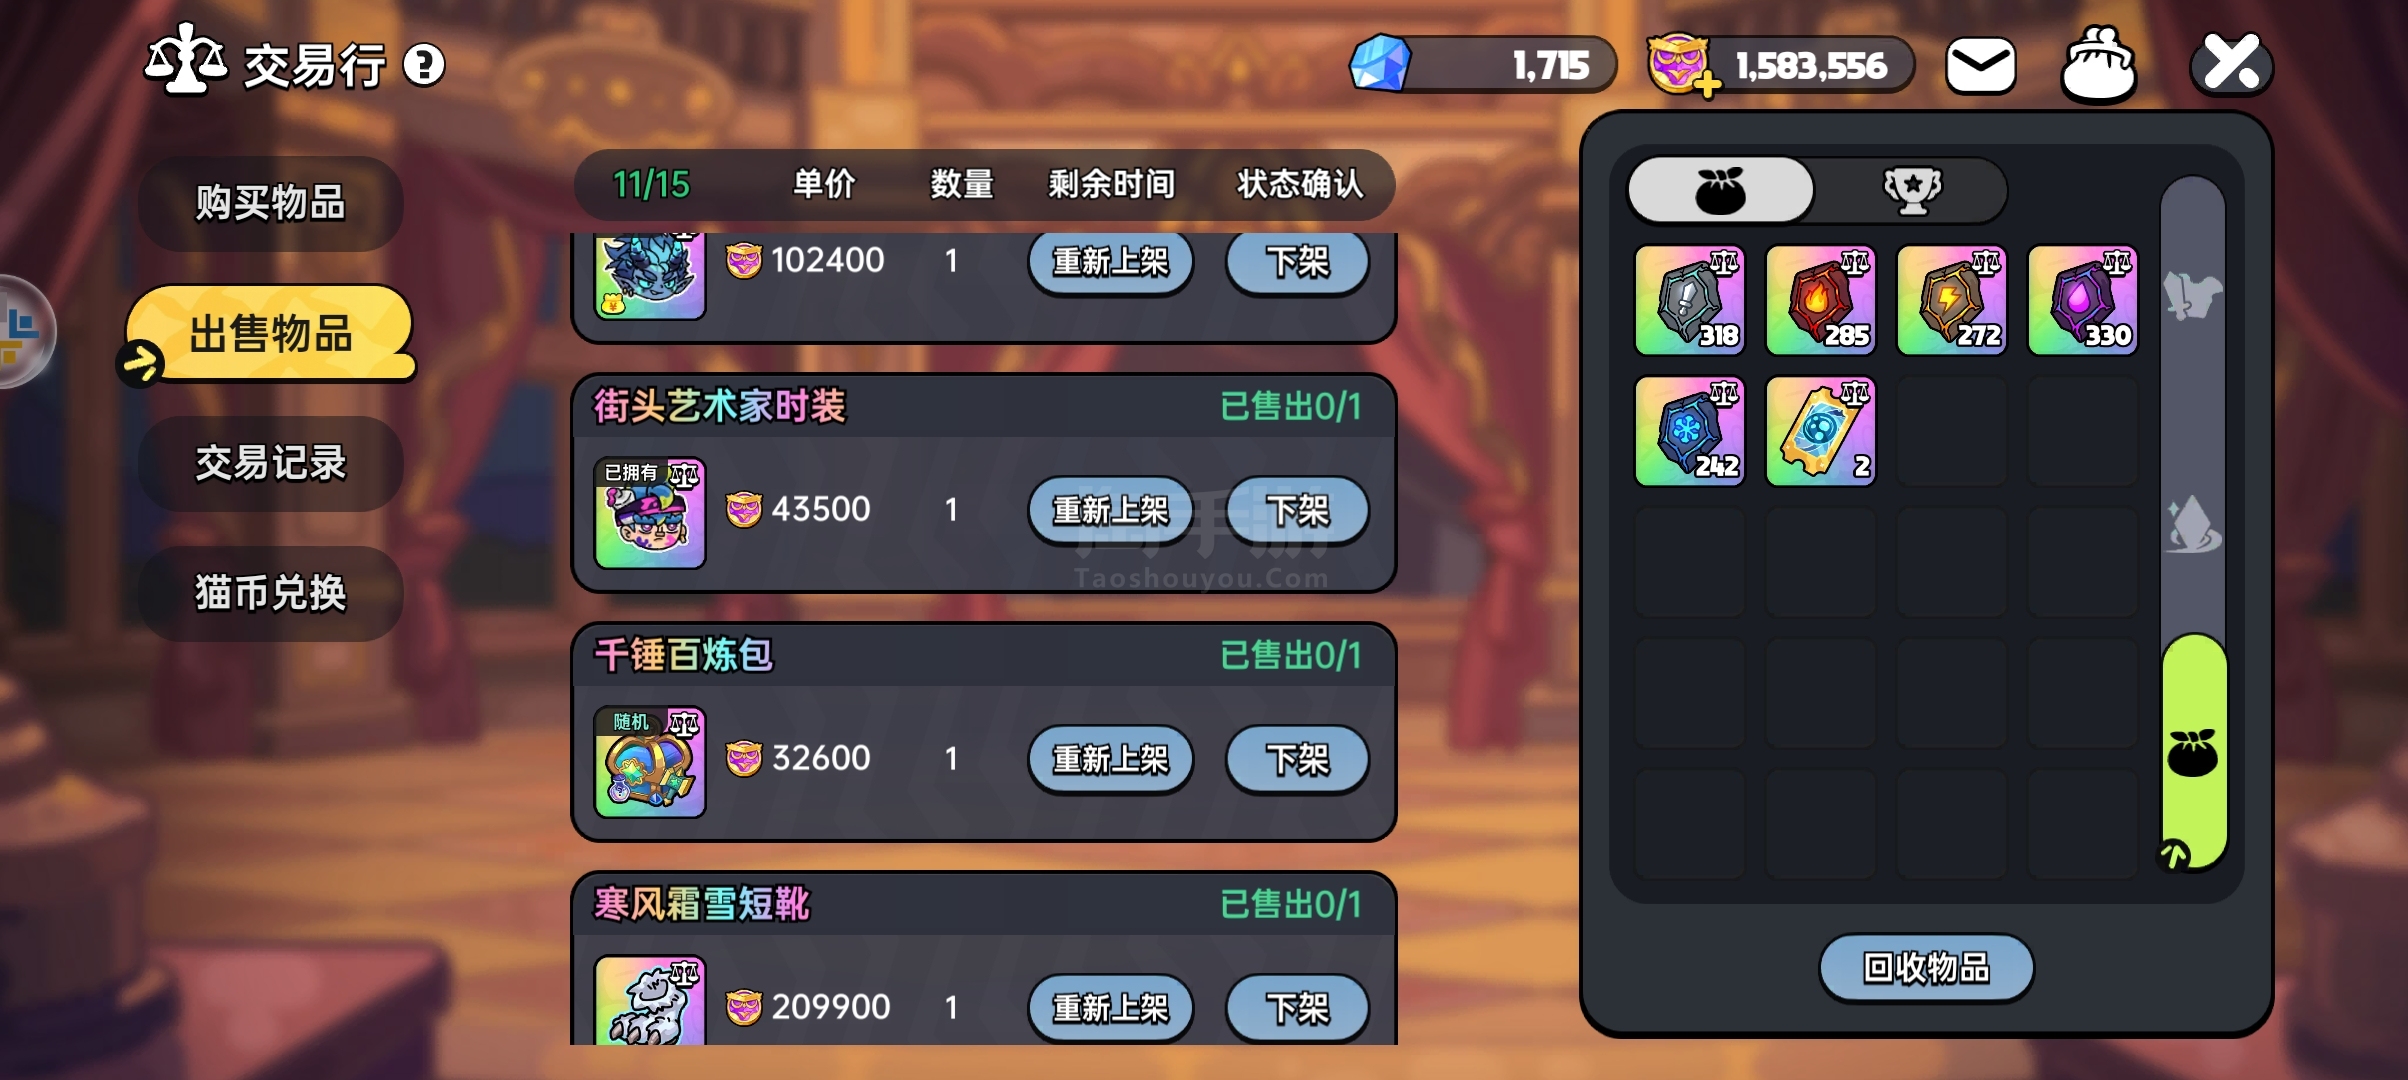Select the green bag category on sidebar
Screen dimensions: 2408x1080
click(x=2193, y=752)
